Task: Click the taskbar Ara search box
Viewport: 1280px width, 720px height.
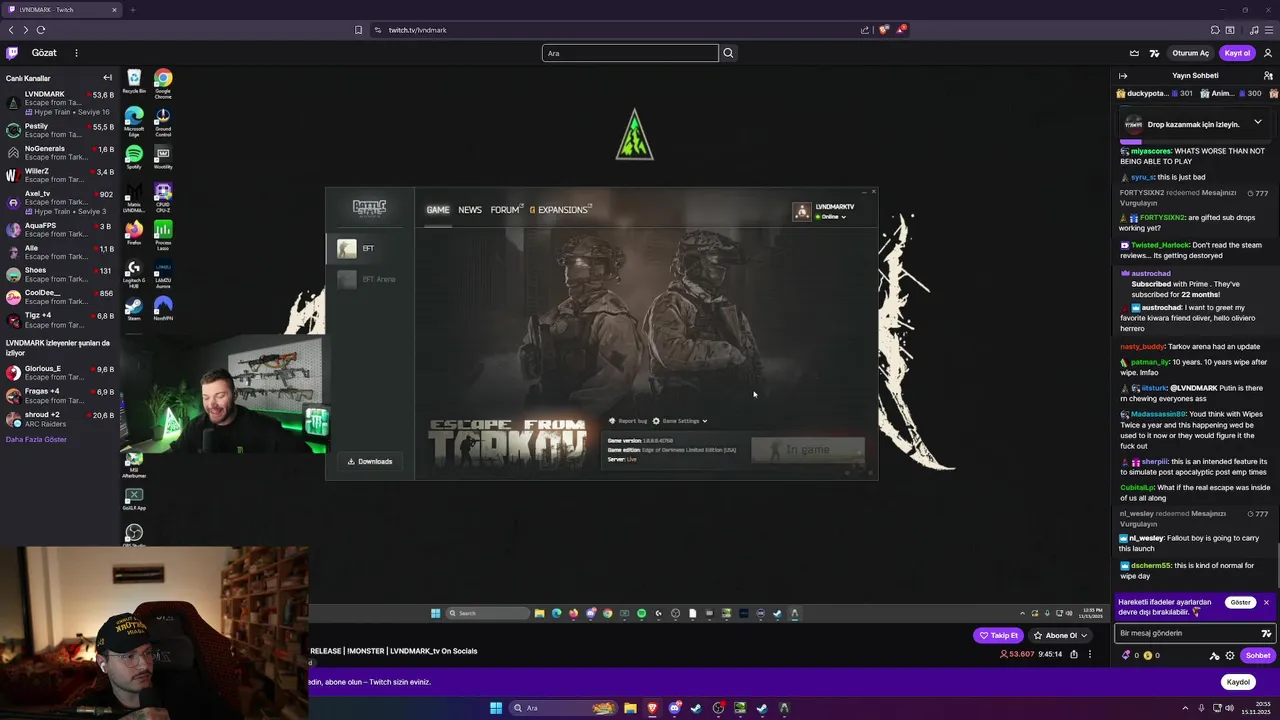Action: pyautogui.click(x=565, y=708)
